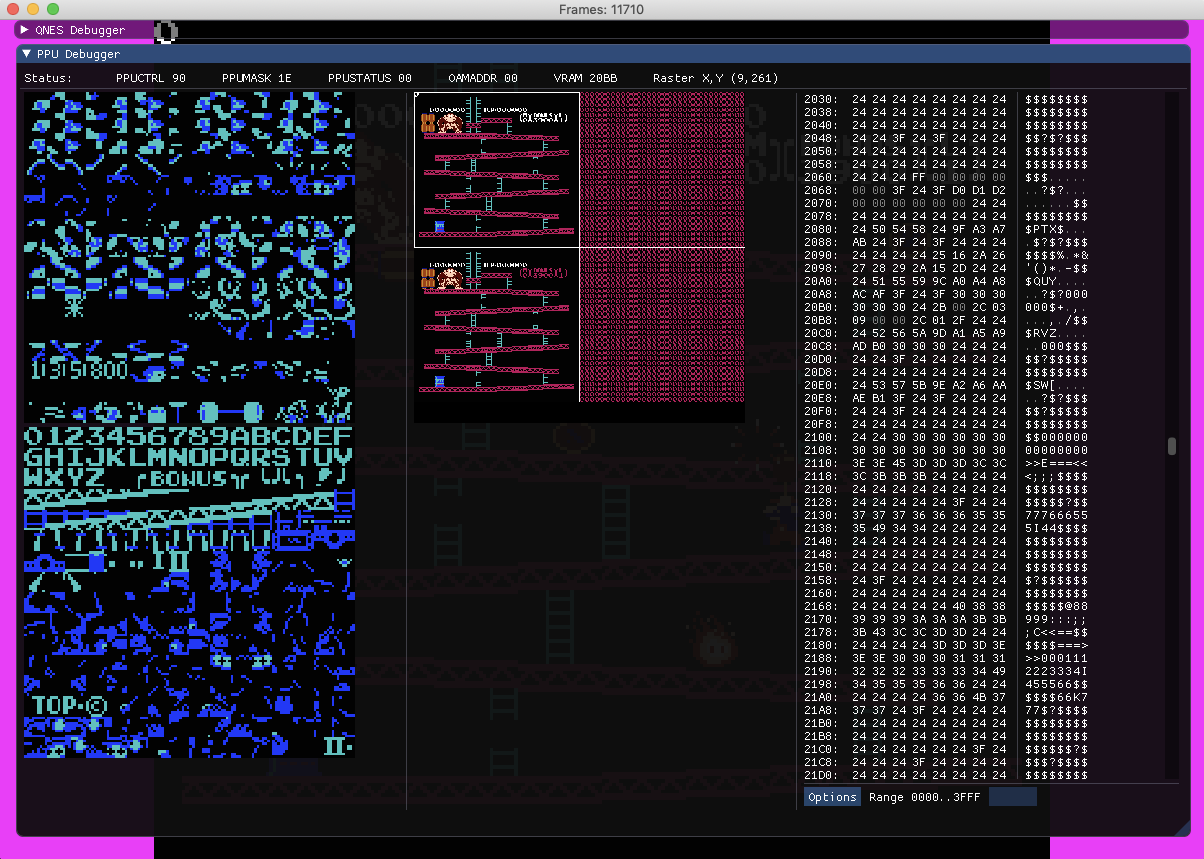
Task: Select the digit 0 tile in the character set
Action: point(32,436)
